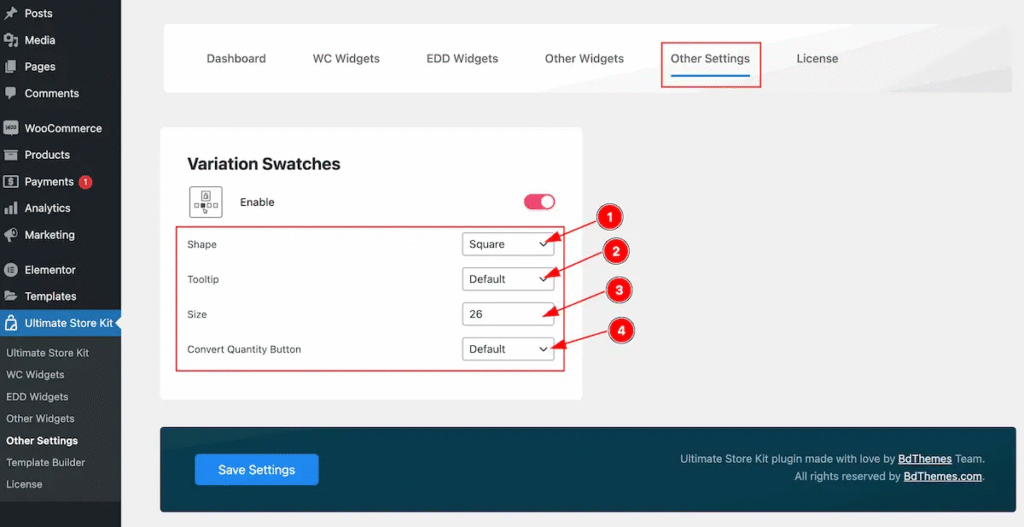Open License submenu link in sidebar
Screen dimensions: 1024x527
coord(24,485)
